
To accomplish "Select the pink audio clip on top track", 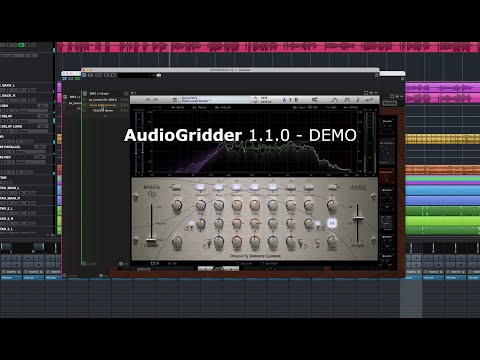I will point(268,47).
